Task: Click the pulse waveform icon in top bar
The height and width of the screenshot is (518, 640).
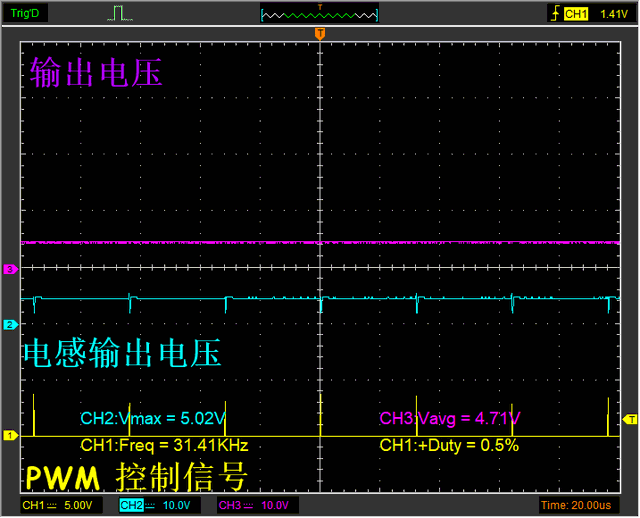Action: (x=119, y=14)
